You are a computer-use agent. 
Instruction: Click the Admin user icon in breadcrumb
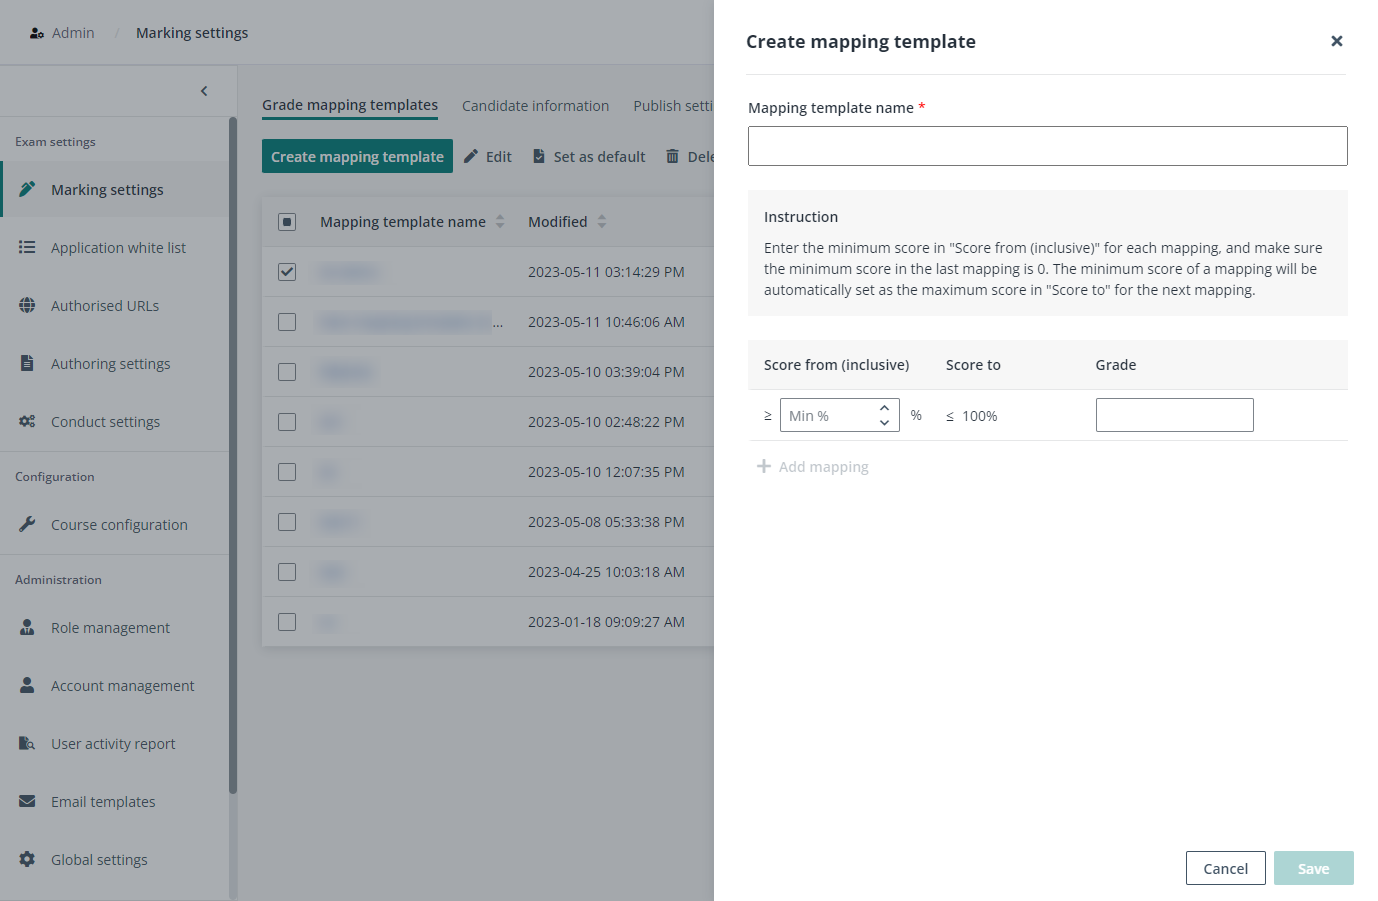point(37,33)
